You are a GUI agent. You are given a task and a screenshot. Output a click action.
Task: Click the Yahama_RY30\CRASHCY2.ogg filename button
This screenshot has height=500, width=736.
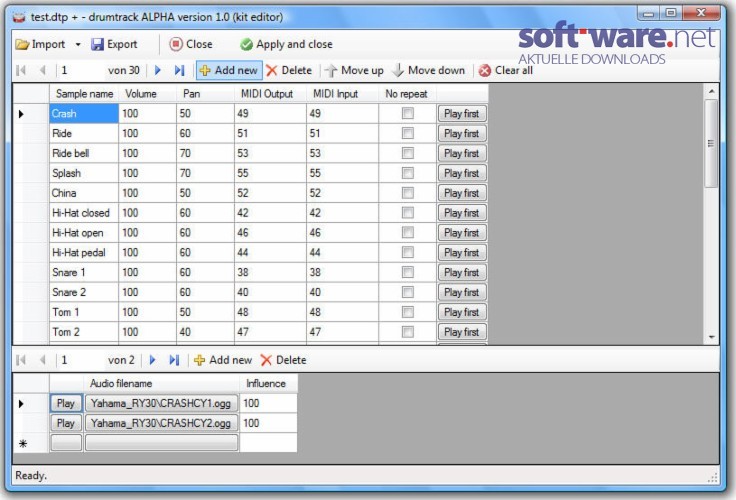tap(161, 423)
